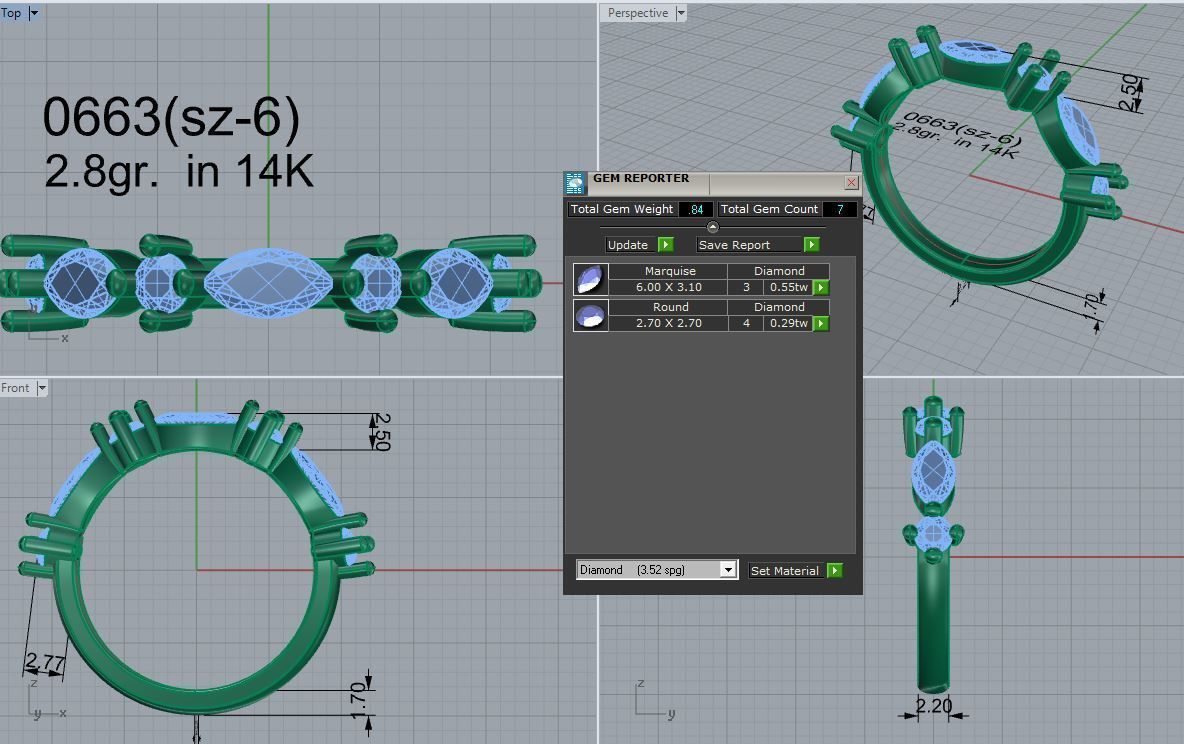Click the Marquise quantity cell 3
The image size is (1184, 744).
tap(746, 287)
